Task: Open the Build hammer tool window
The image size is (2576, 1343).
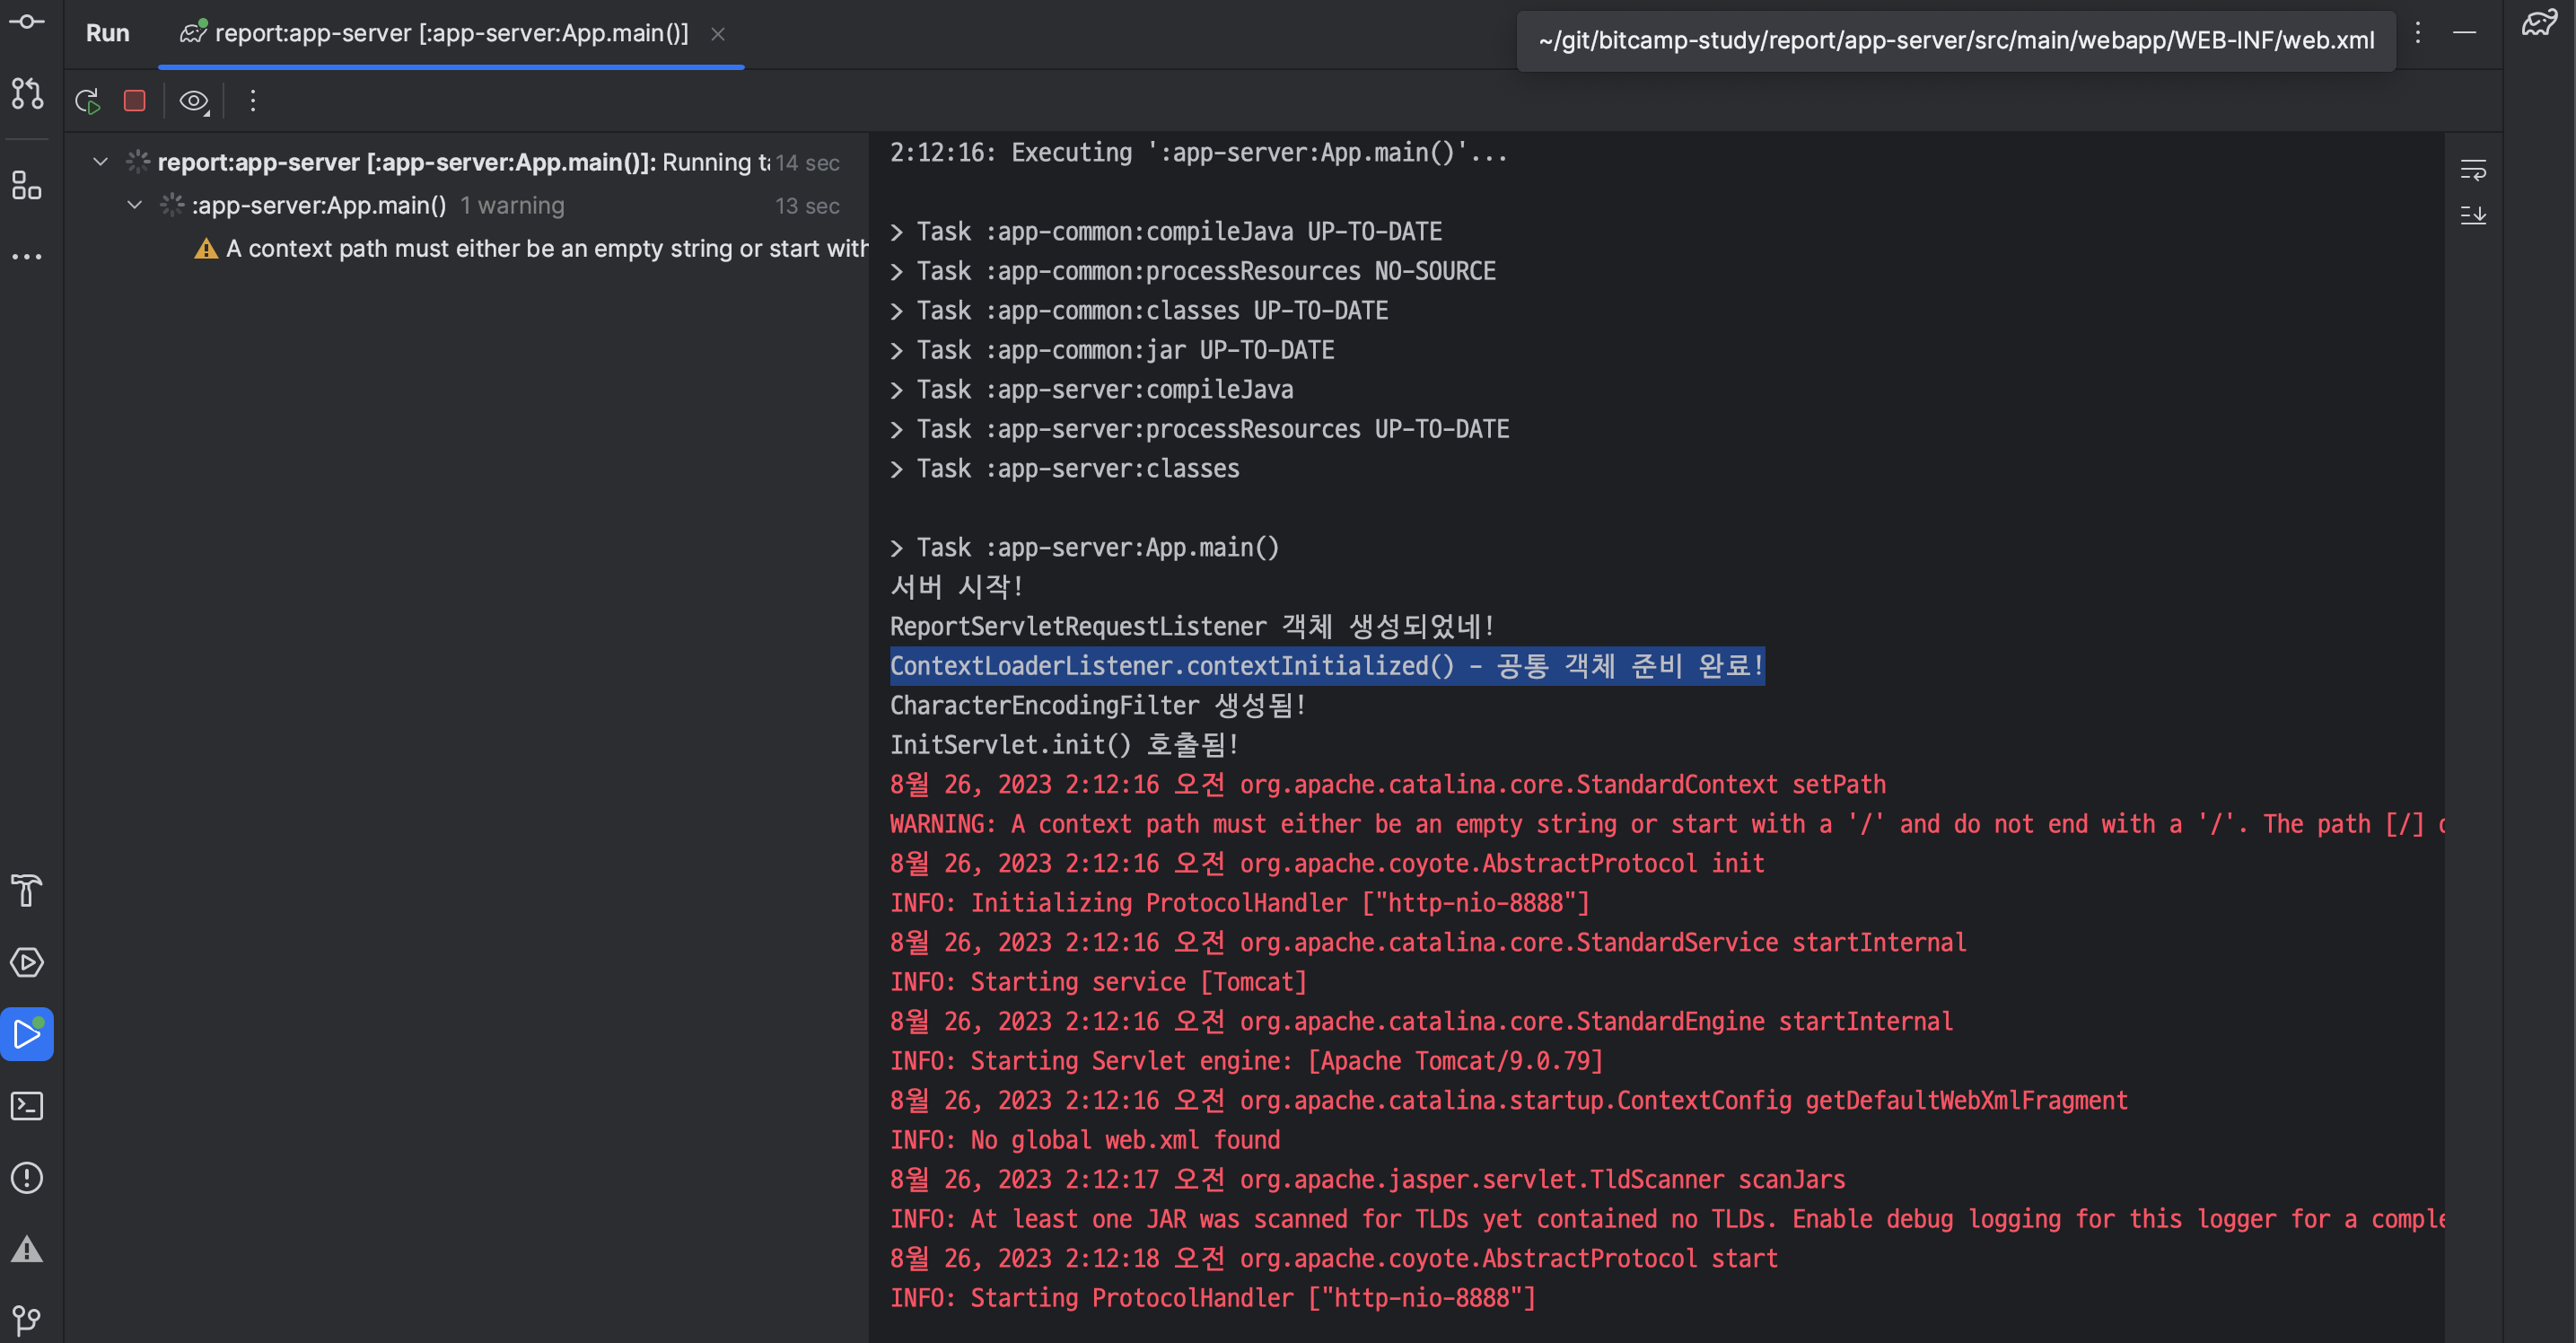Action: pos(27,890)
